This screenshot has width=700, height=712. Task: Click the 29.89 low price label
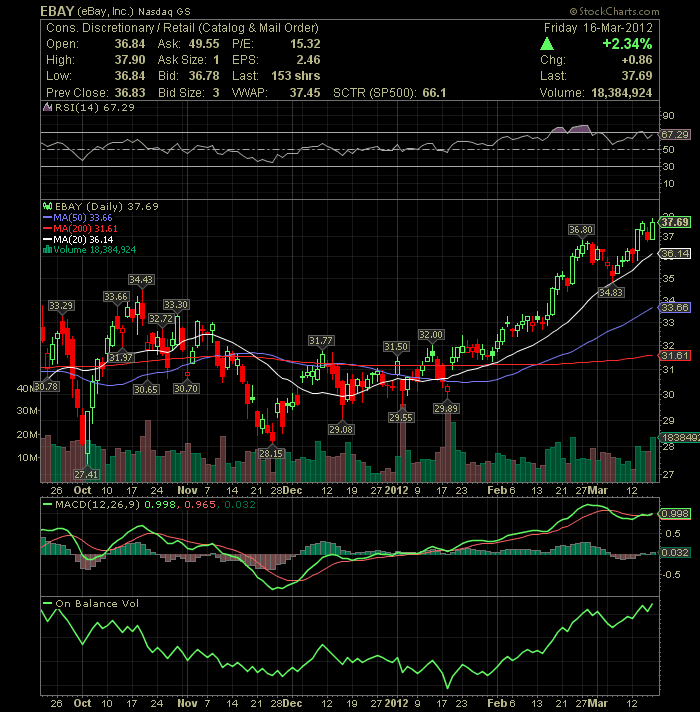point(446,409)
